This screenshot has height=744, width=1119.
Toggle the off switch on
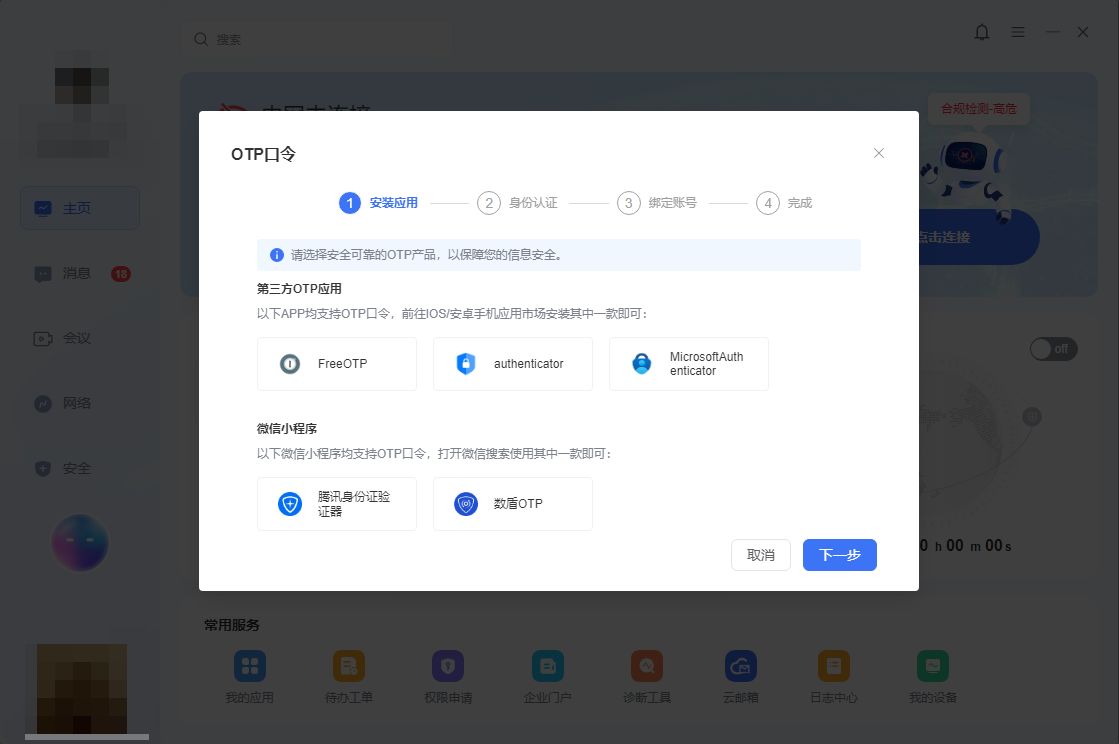click(x=1053, y=349)
